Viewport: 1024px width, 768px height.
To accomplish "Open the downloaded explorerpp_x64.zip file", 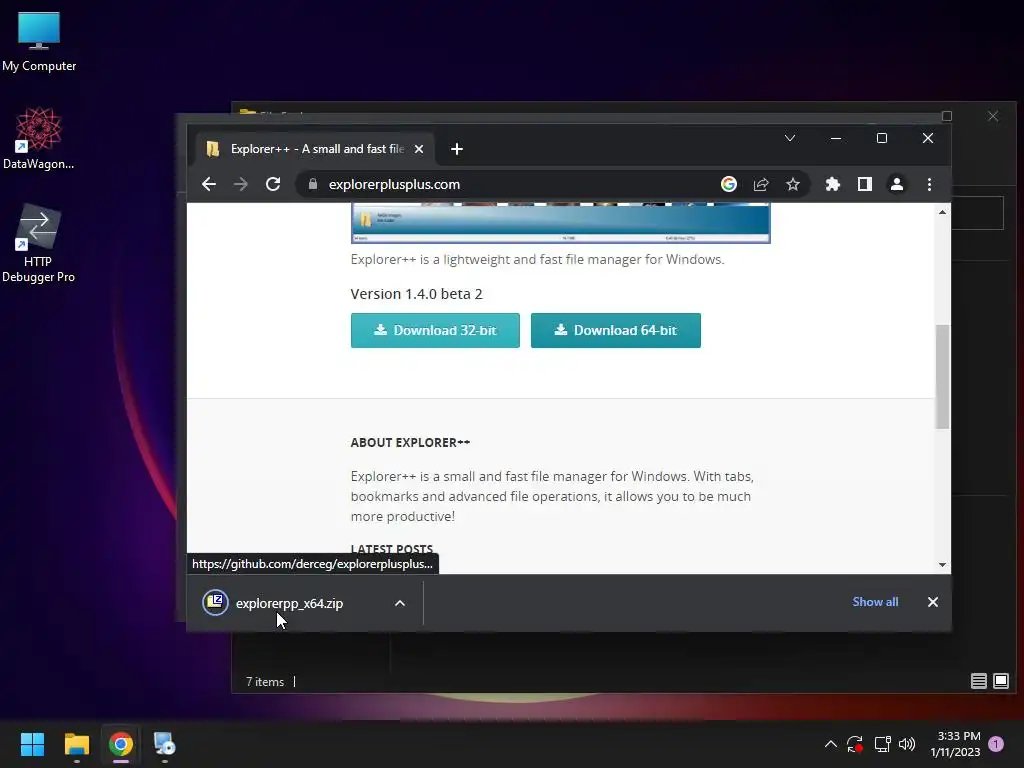I will point(289,603).
